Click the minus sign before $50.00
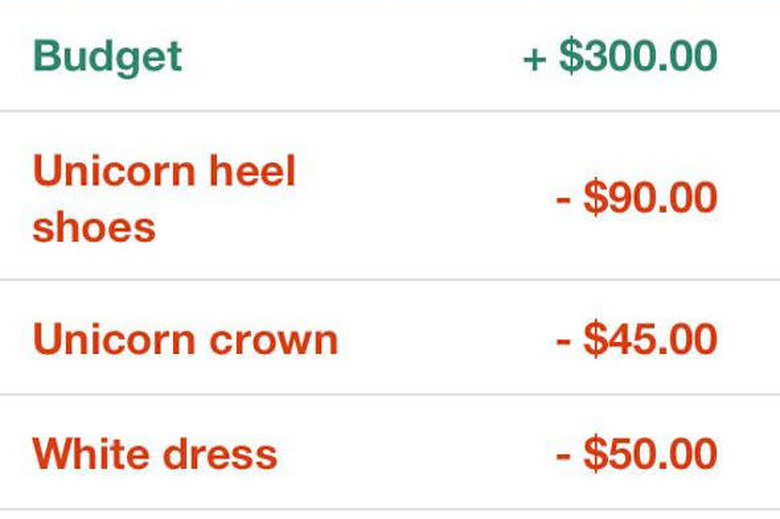The height and width of the screenshot is (519, 780). pos(564,455)
